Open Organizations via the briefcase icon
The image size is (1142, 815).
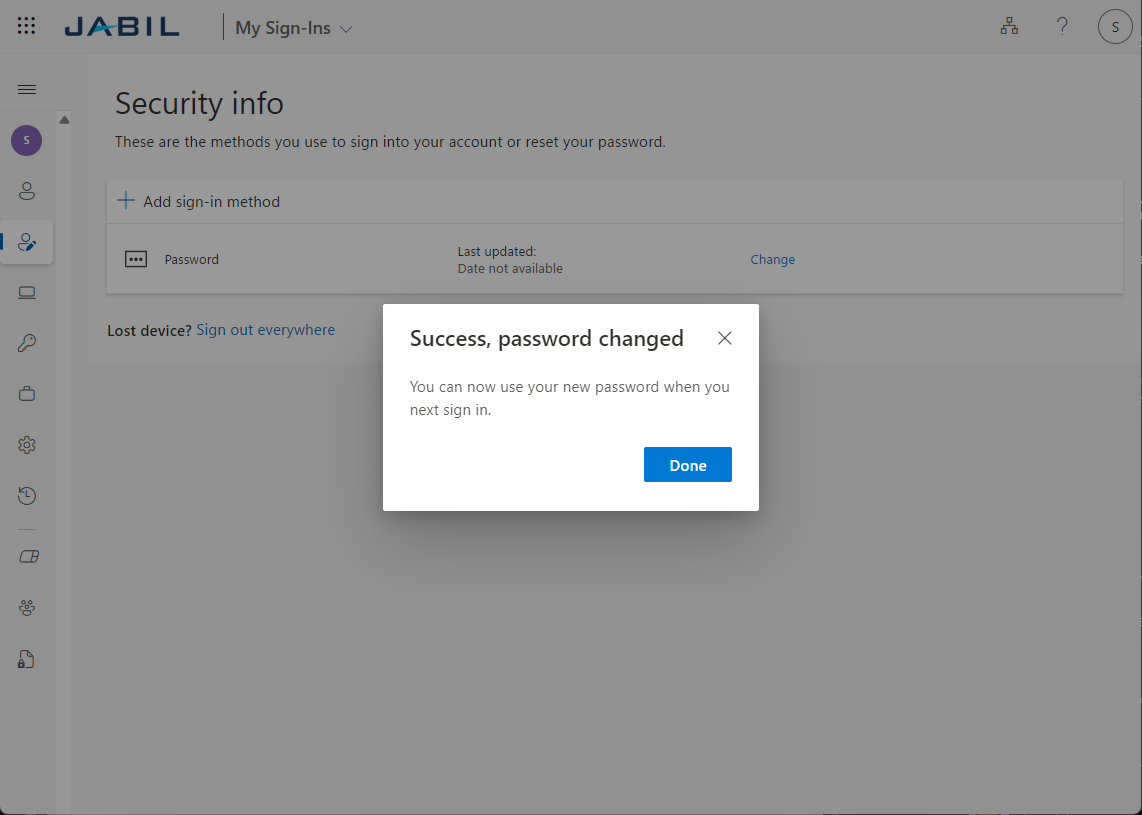(27, 394)
